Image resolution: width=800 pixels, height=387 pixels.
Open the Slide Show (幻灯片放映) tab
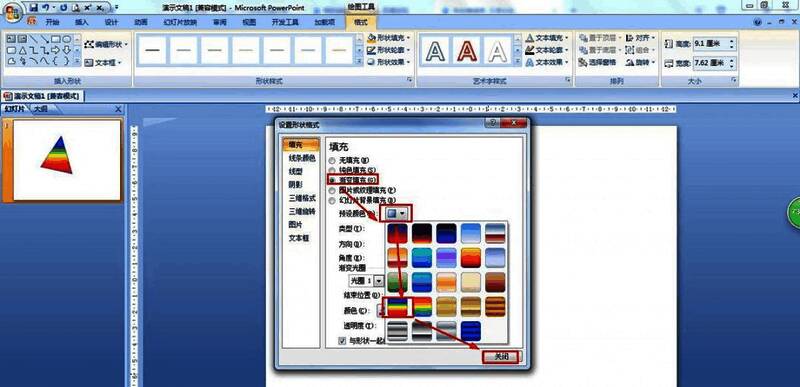tap(180, 22)
